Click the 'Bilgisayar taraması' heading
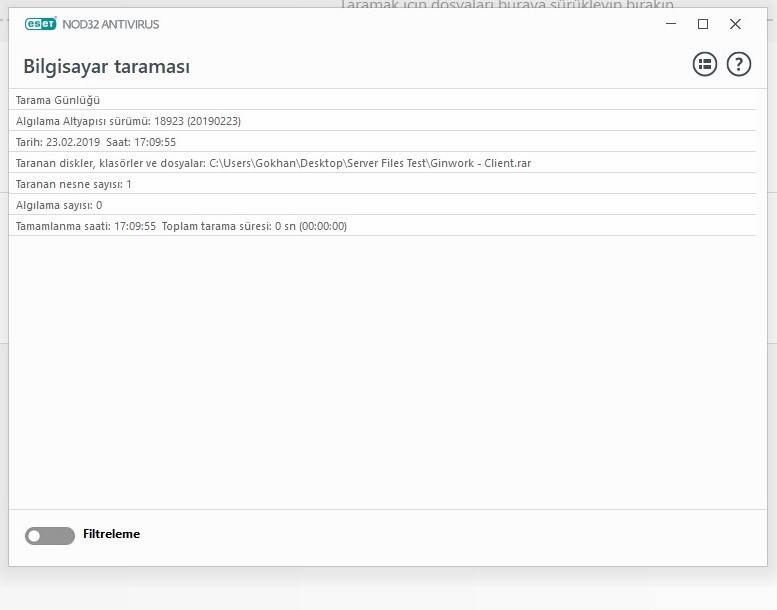 point(107,66)
